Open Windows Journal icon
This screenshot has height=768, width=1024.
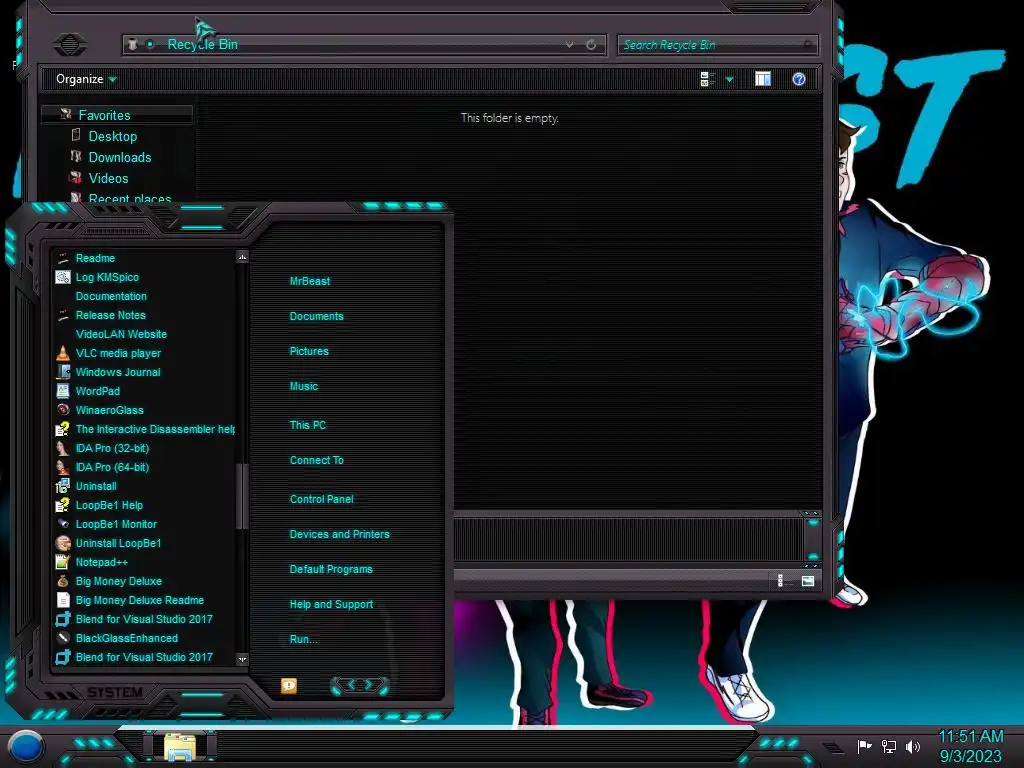pyautogui.click(x=63, y=372)
